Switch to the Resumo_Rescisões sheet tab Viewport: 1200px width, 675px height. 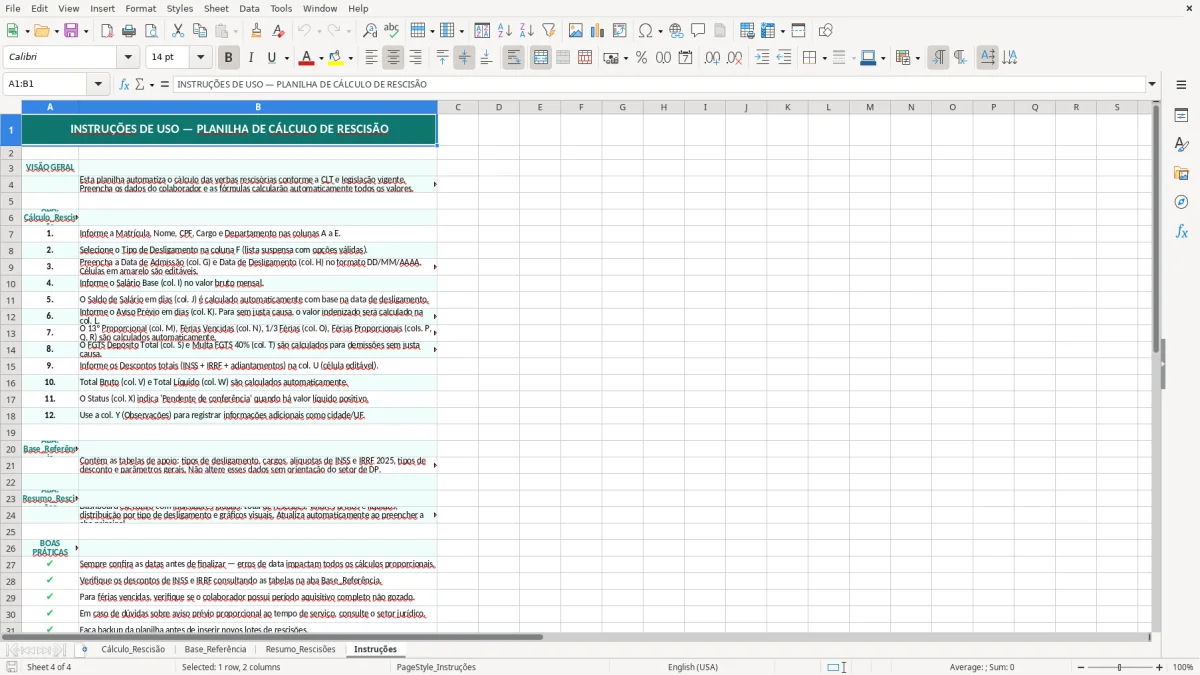pos(300,649)
